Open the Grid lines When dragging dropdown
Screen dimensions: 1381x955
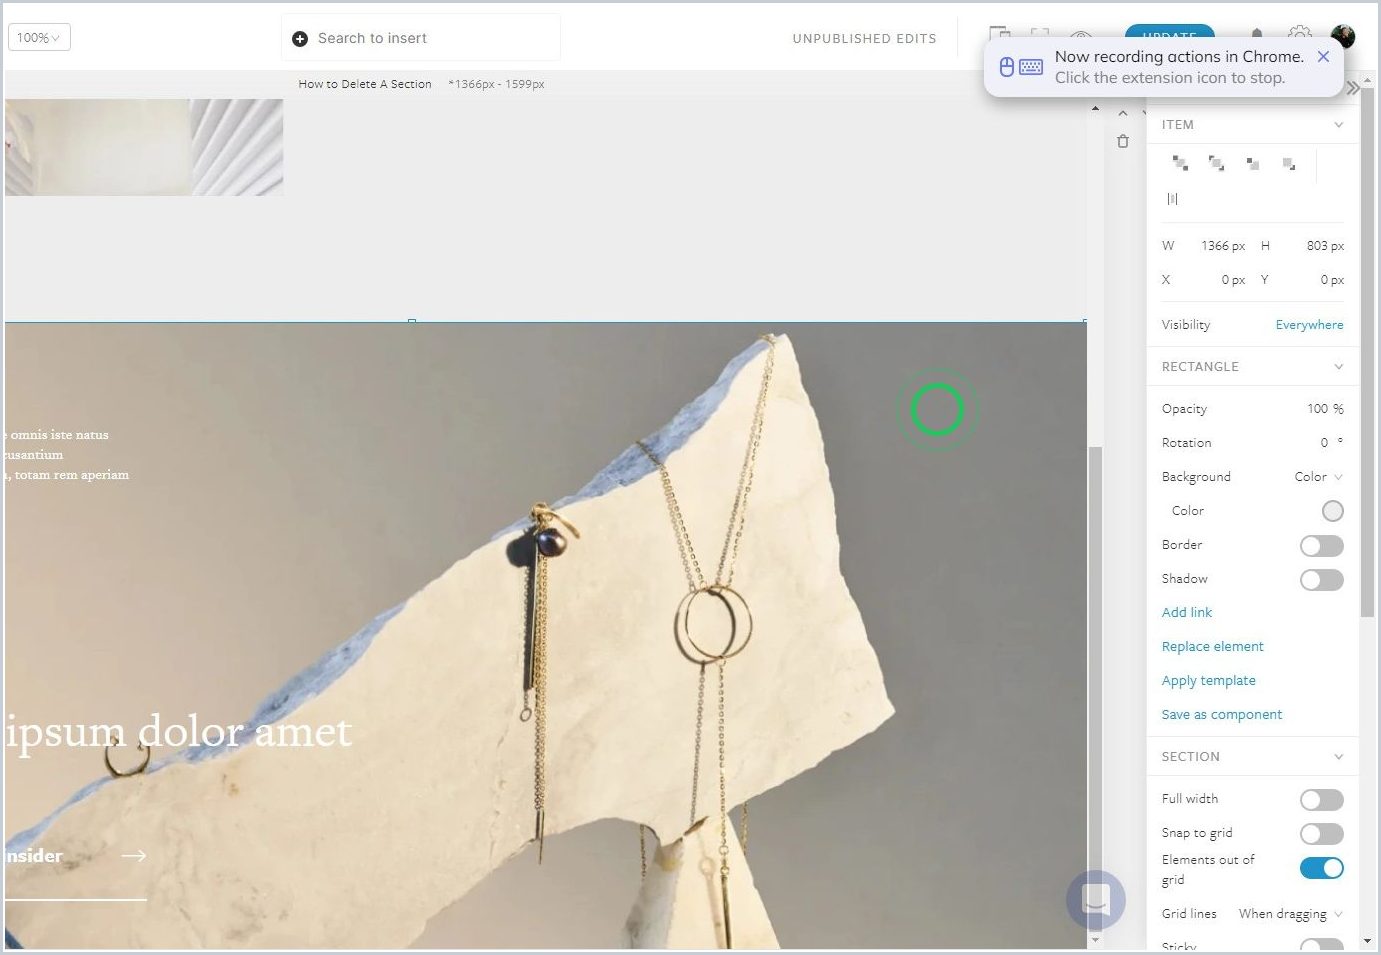click(1290, 914)
